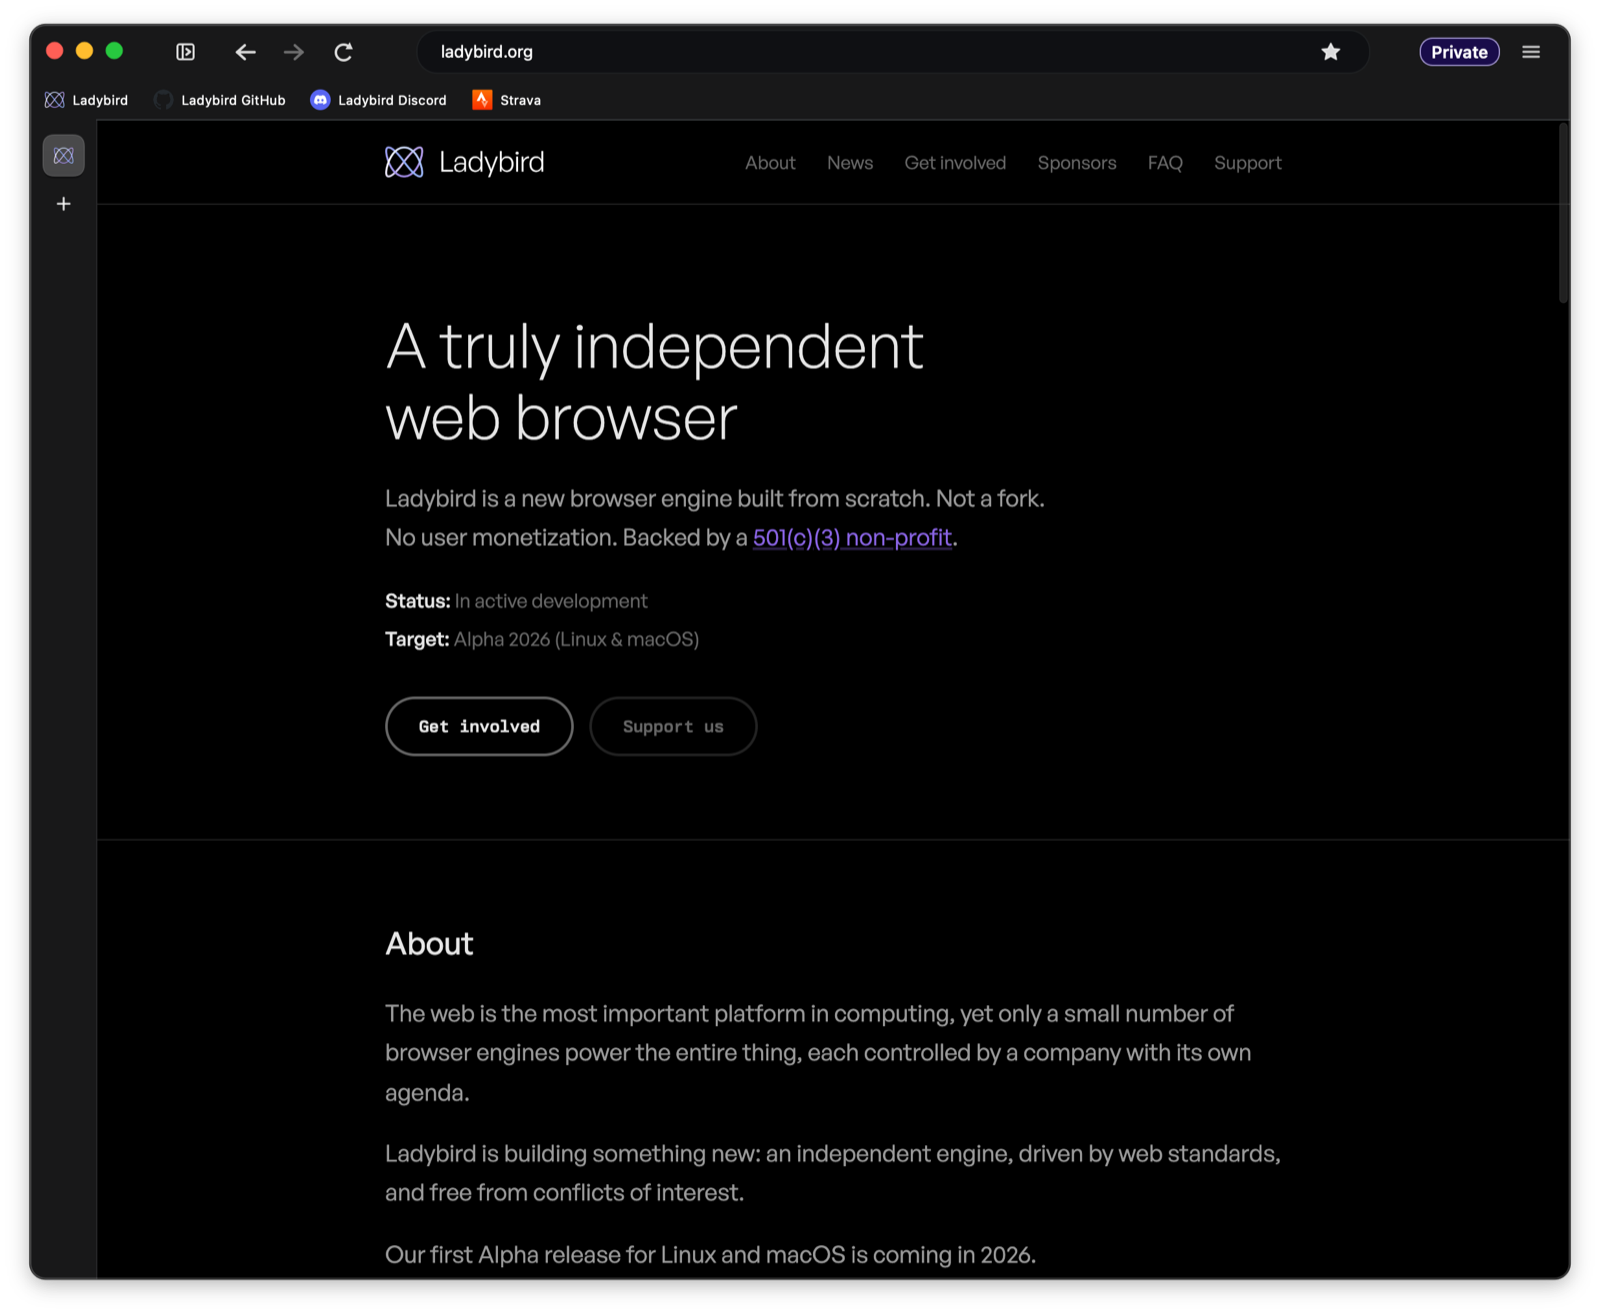Open the About nav item
Screen dimensions: 1600x1314
[x=770, y=163]
